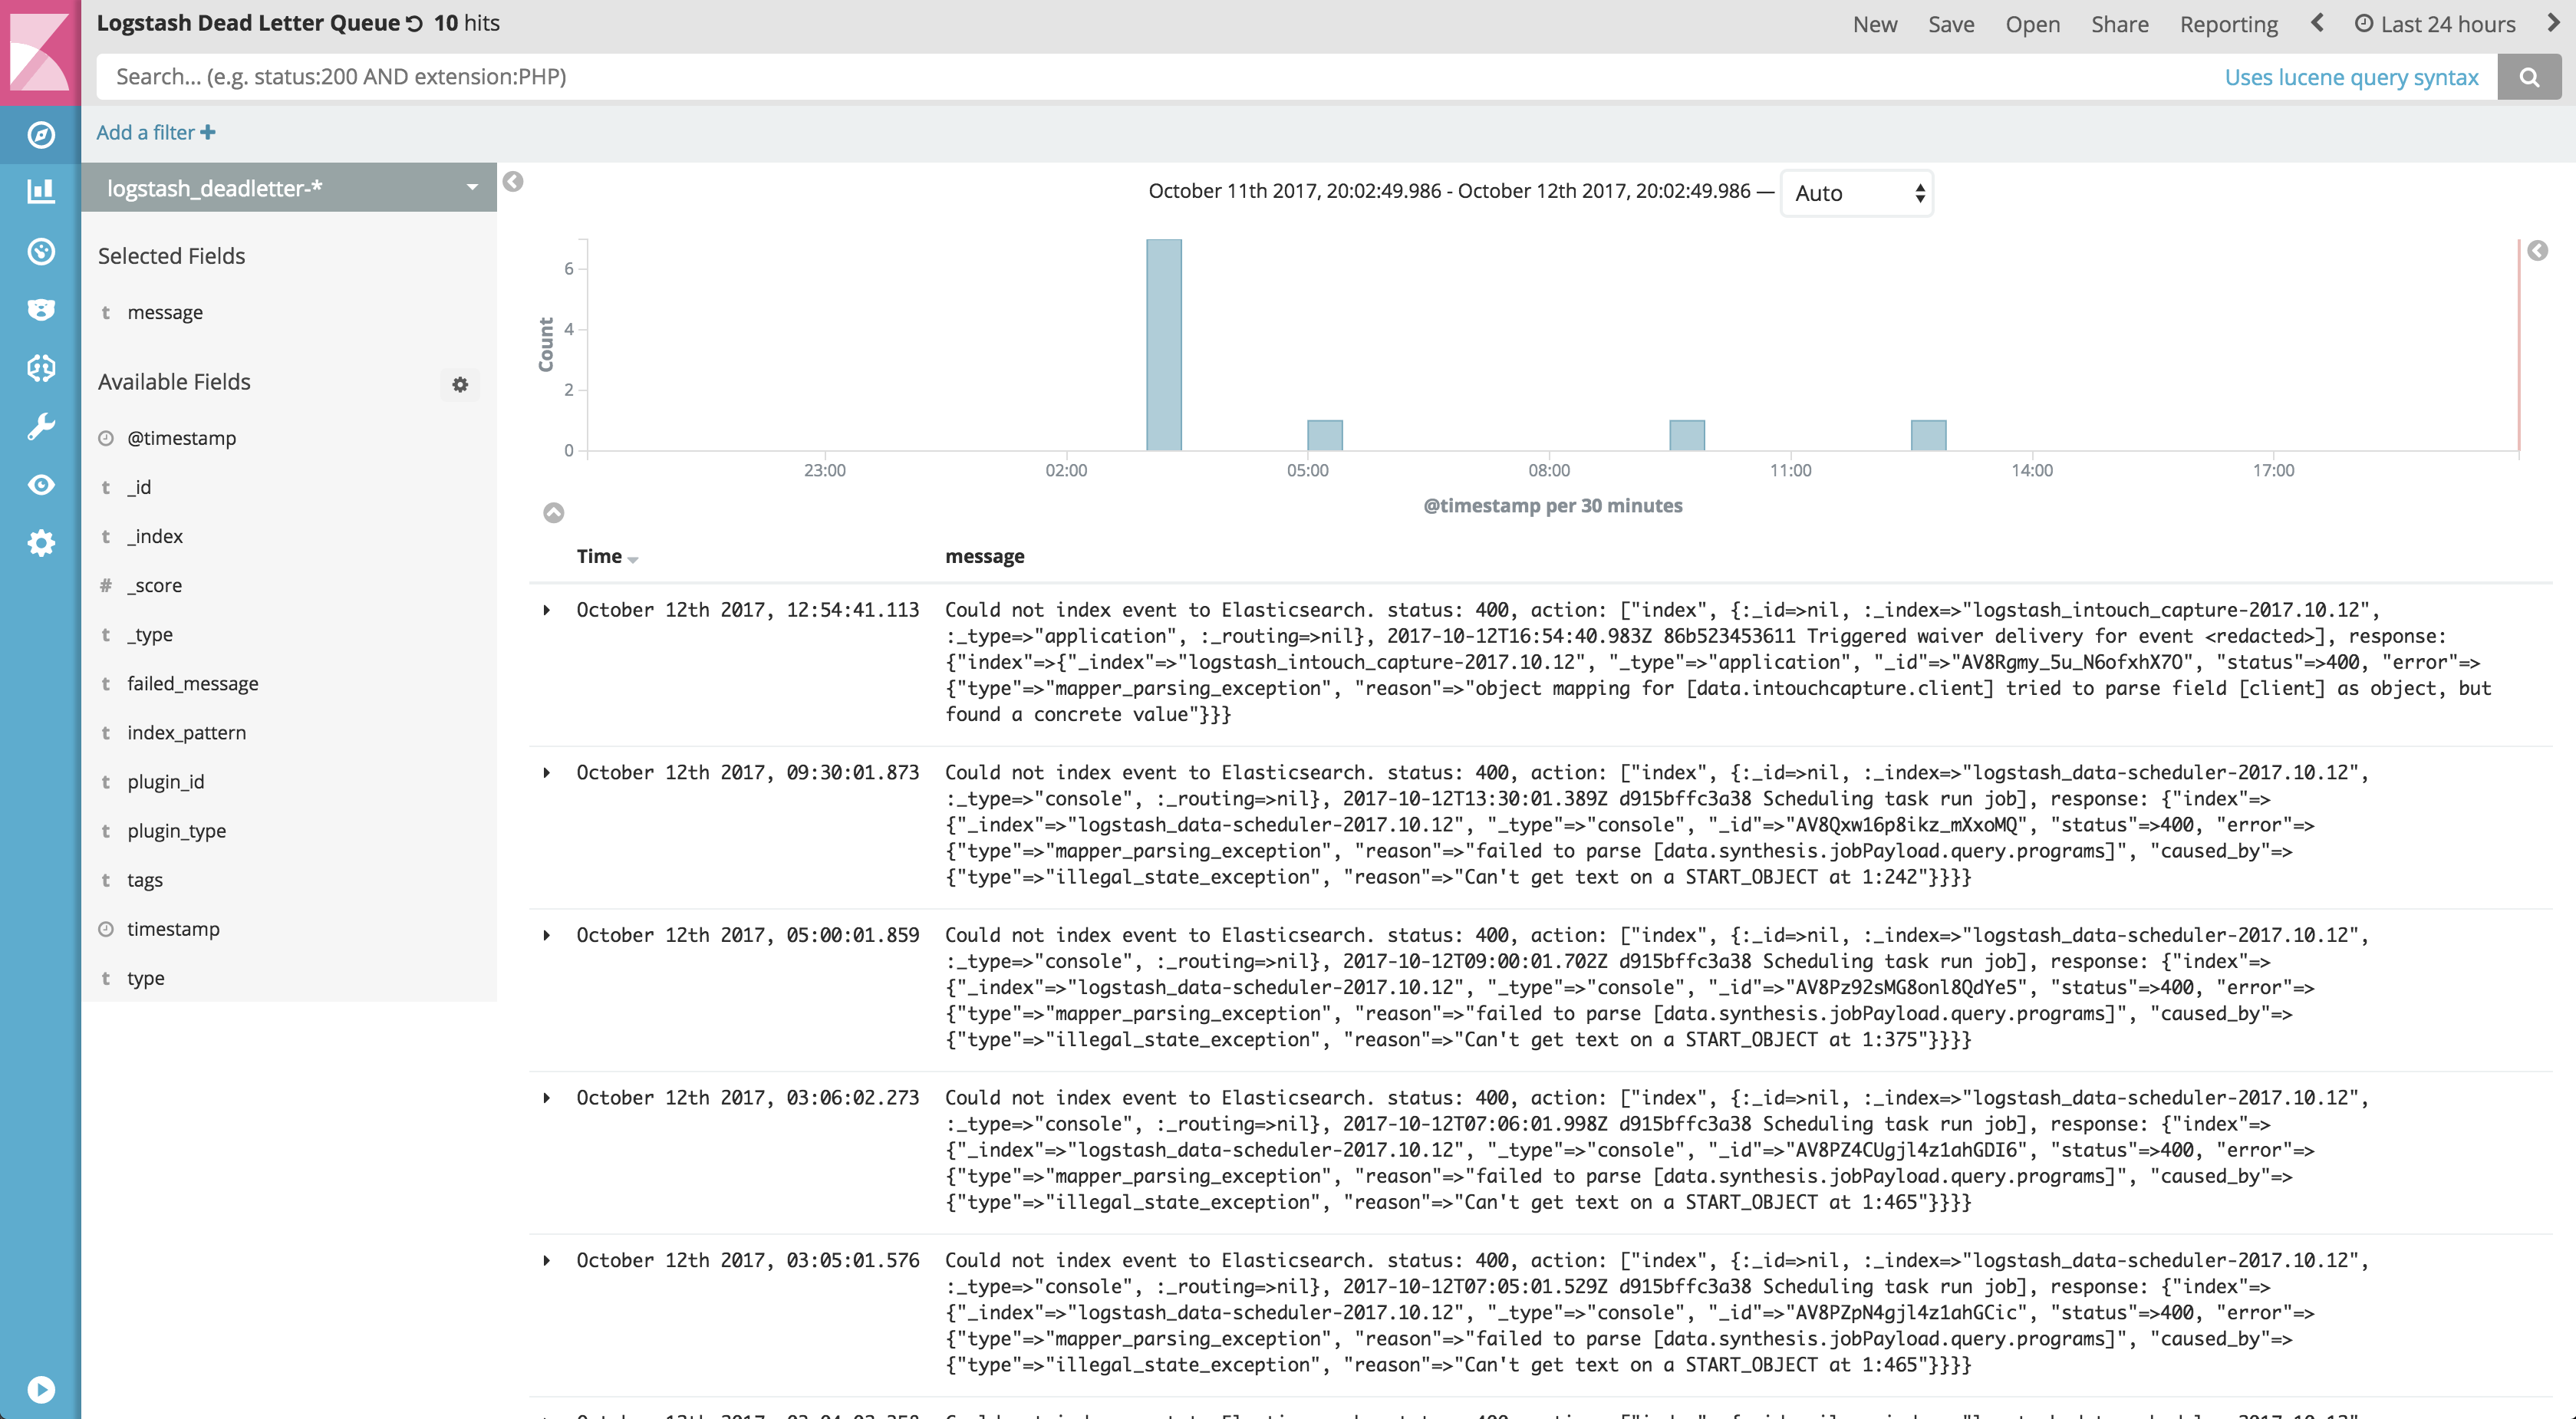The image size is (2576, 1419).
Task: Click the histogram bar at 05:00
Action: 1325,435
